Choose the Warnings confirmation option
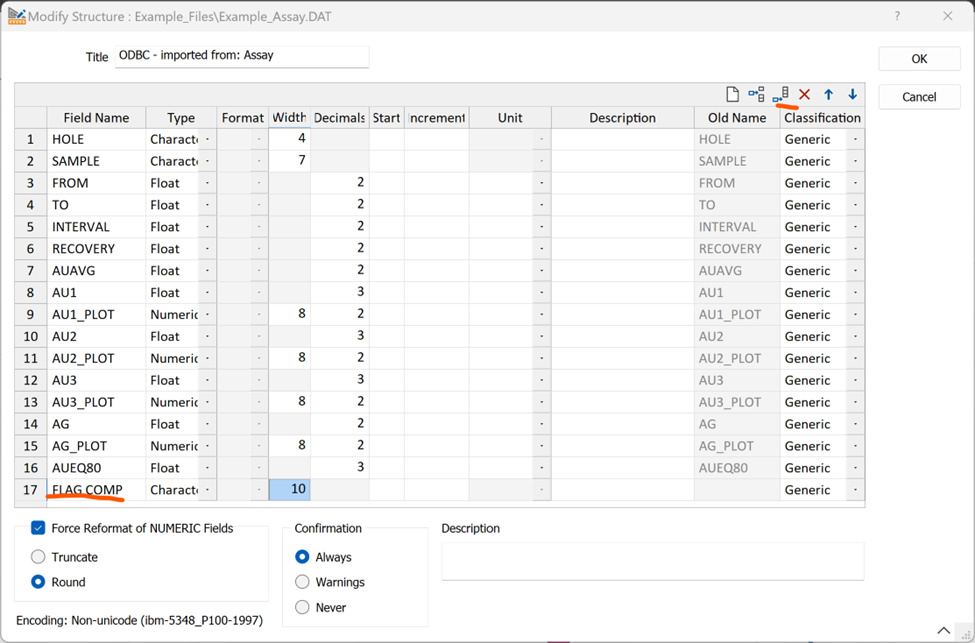Viewport: 975px width, 643px height. coord(302,582)
